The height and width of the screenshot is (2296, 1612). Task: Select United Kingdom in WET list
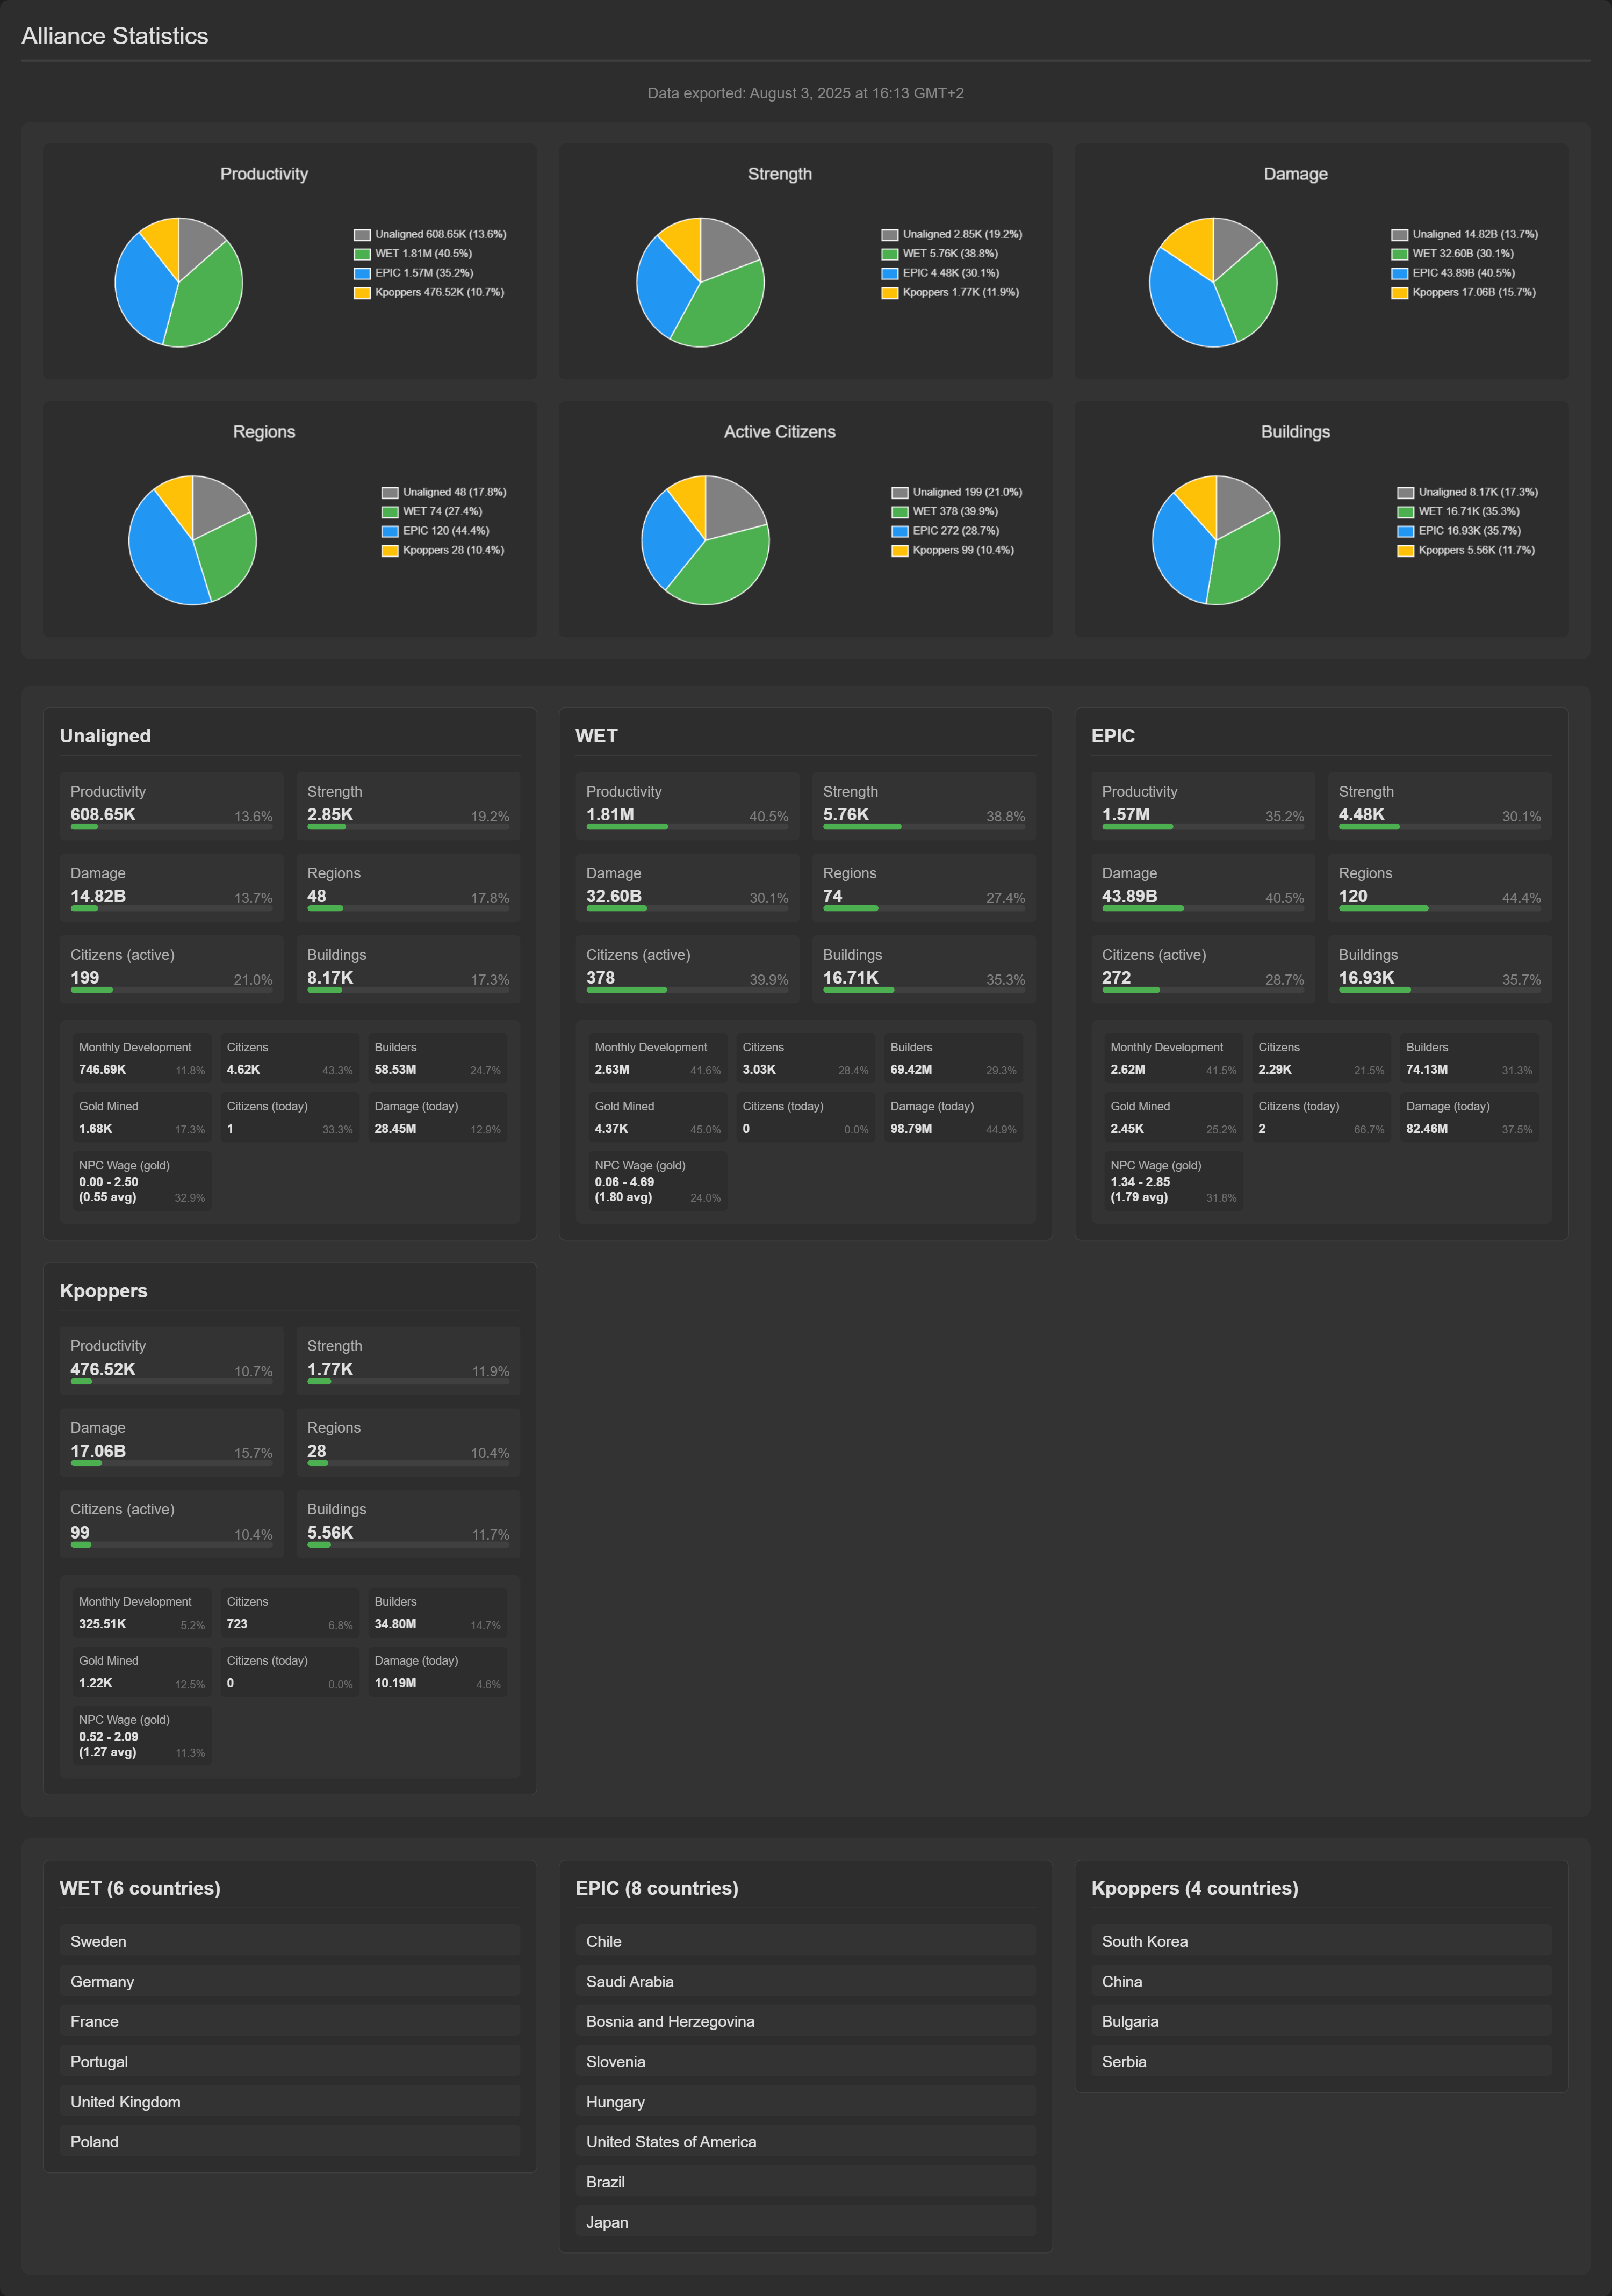point(290,2102)
